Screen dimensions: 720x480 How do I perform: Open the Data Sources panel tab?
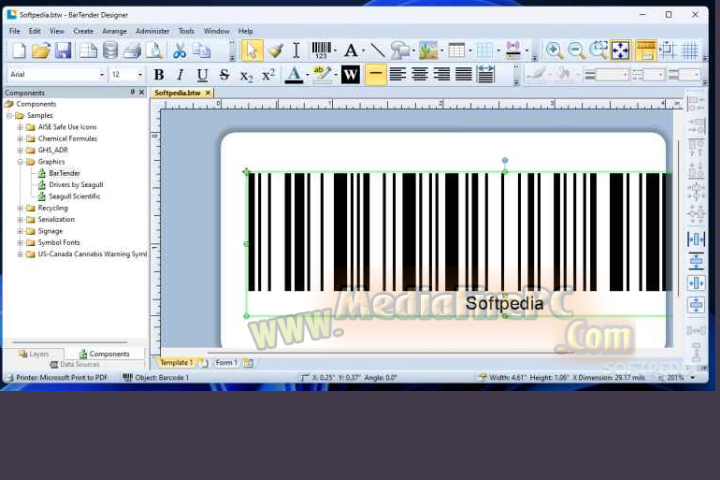(74, 364)
